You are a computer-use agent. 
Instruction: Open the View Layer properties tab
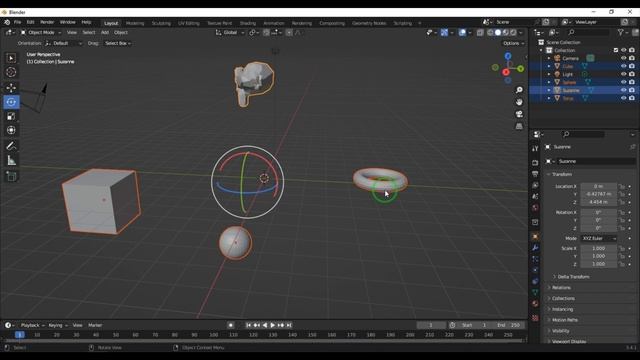pos(535,185)
